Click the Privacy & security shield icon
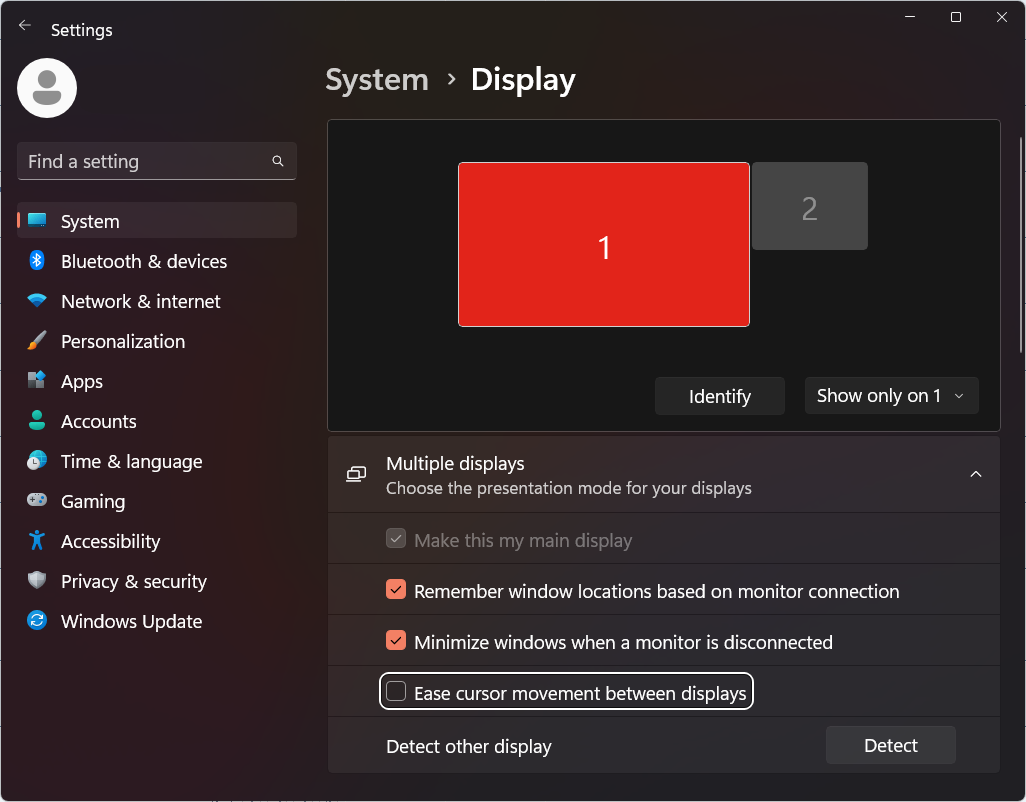This screenshot has width=1026, height=802. (x=37, y=581)
